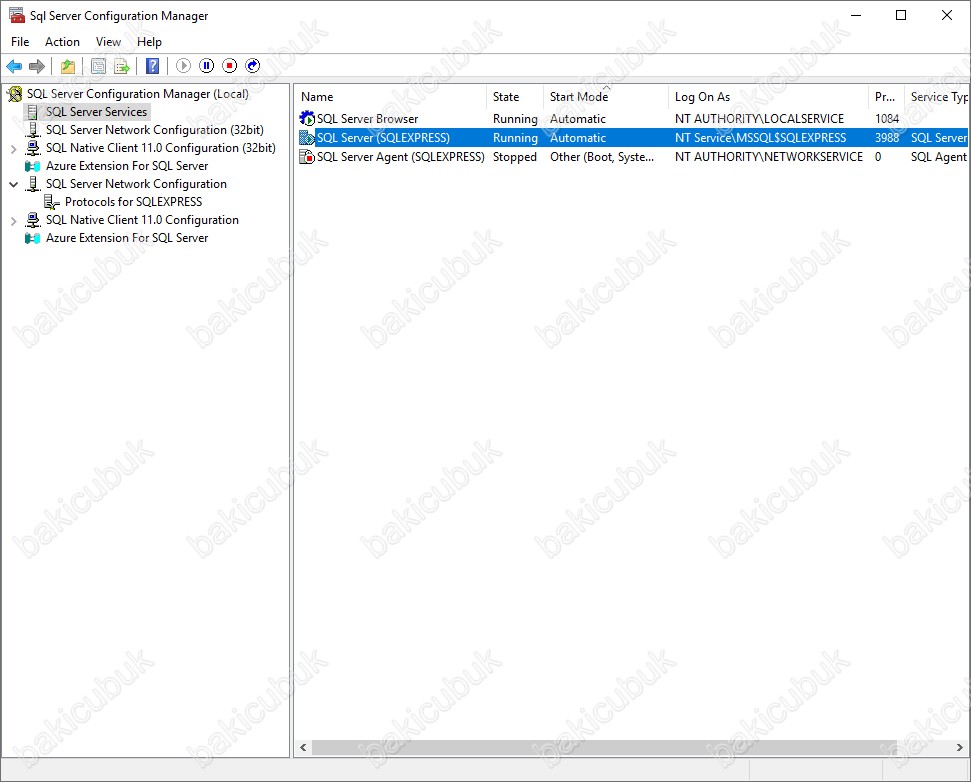Select the SQL Server Agent (SQLEXPRESS) row

coord(632,157)
